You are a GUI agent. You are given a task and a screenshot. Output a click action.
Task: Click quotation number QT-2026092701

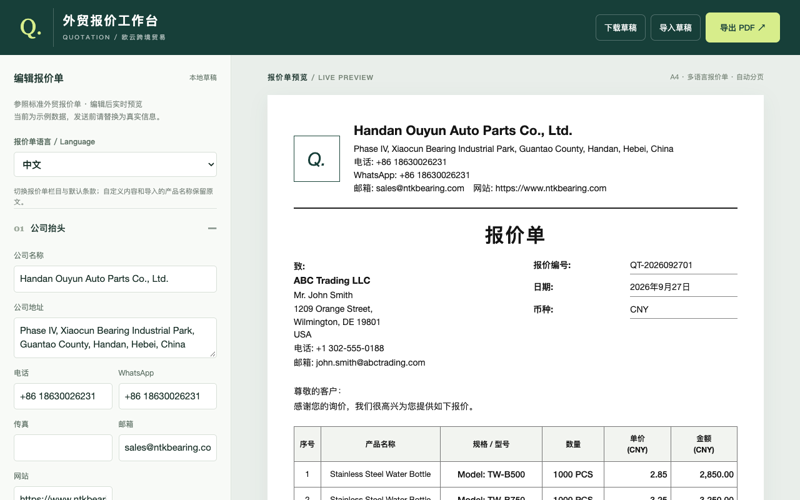tap(661, 265)
